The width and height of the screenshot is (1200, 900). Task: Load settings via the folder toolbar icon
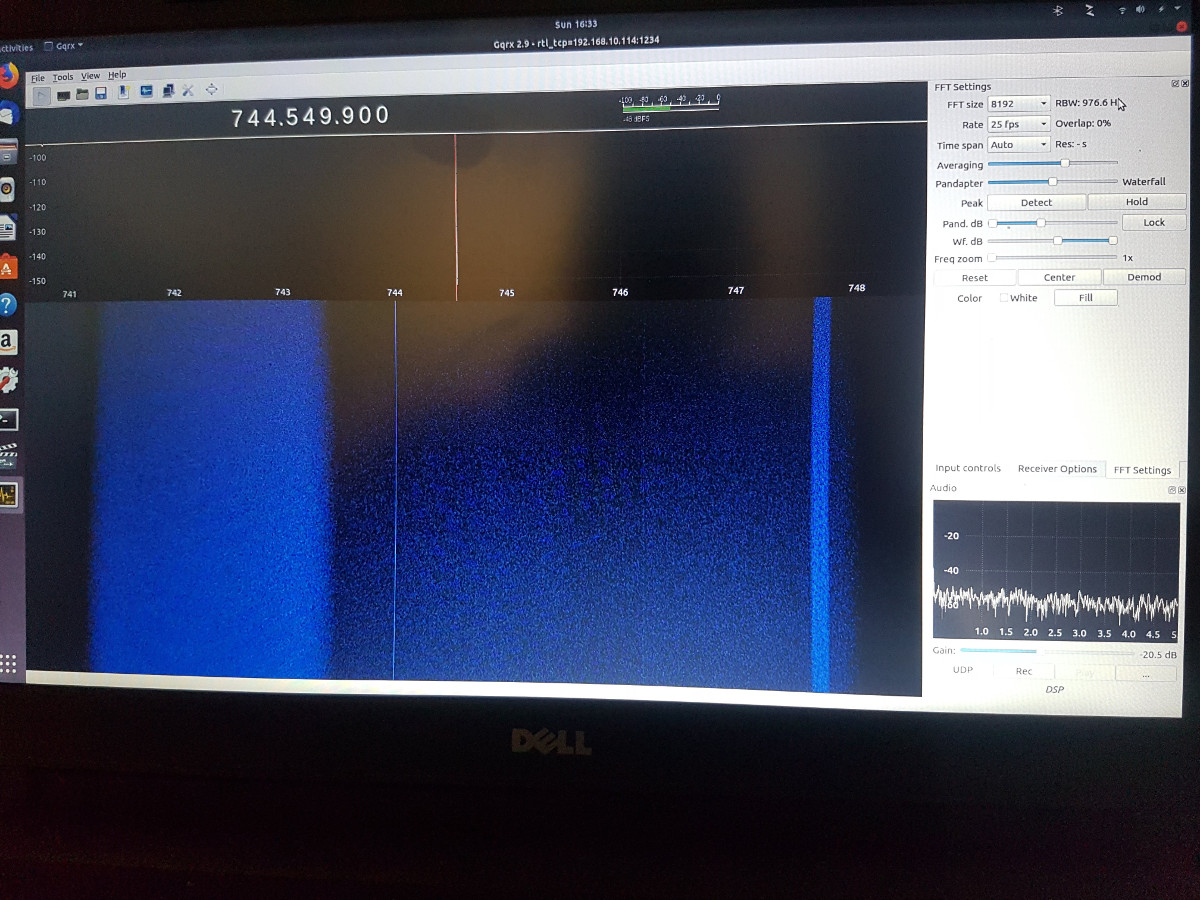(82, 94)
